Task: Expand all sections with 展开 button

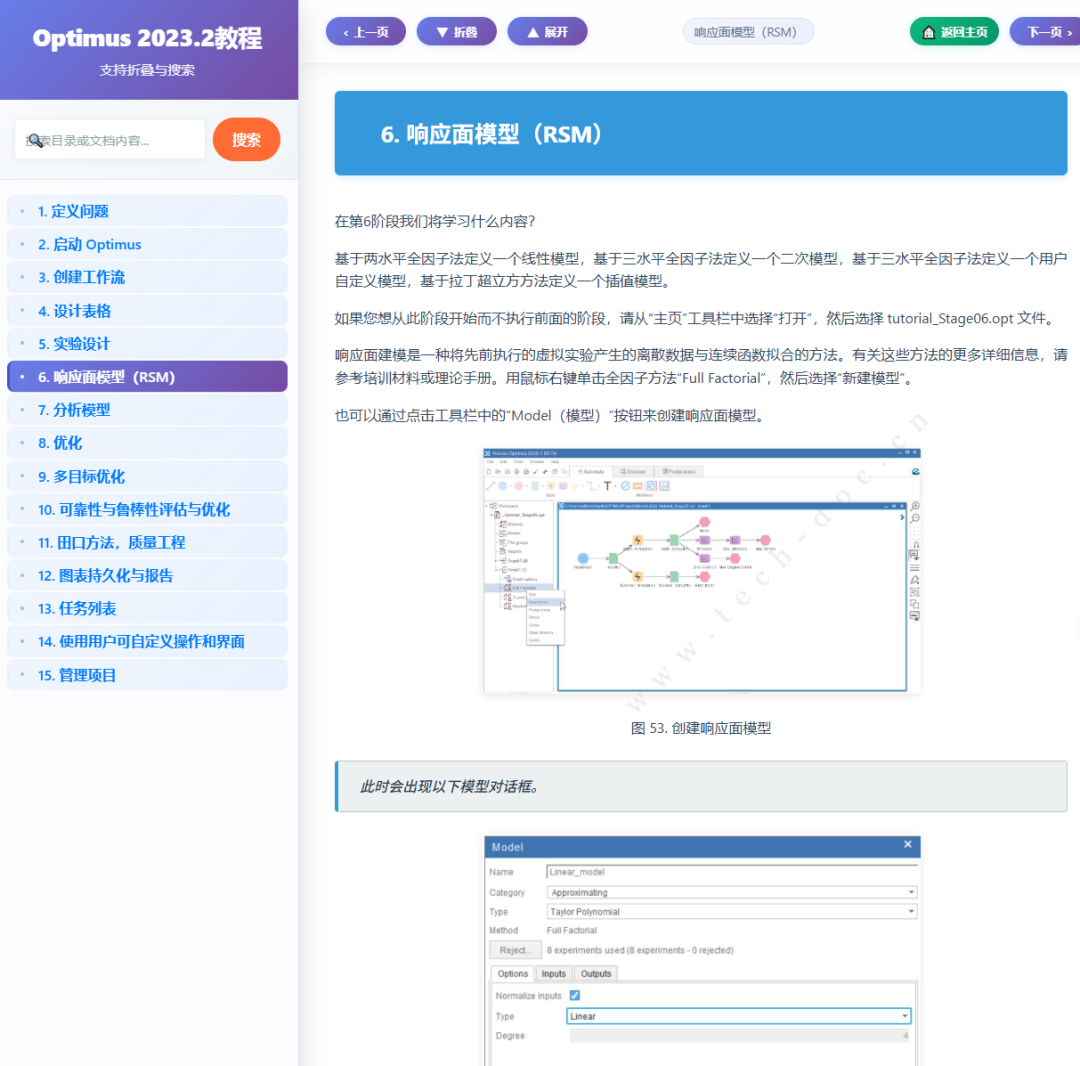Action: click(548, 32)
